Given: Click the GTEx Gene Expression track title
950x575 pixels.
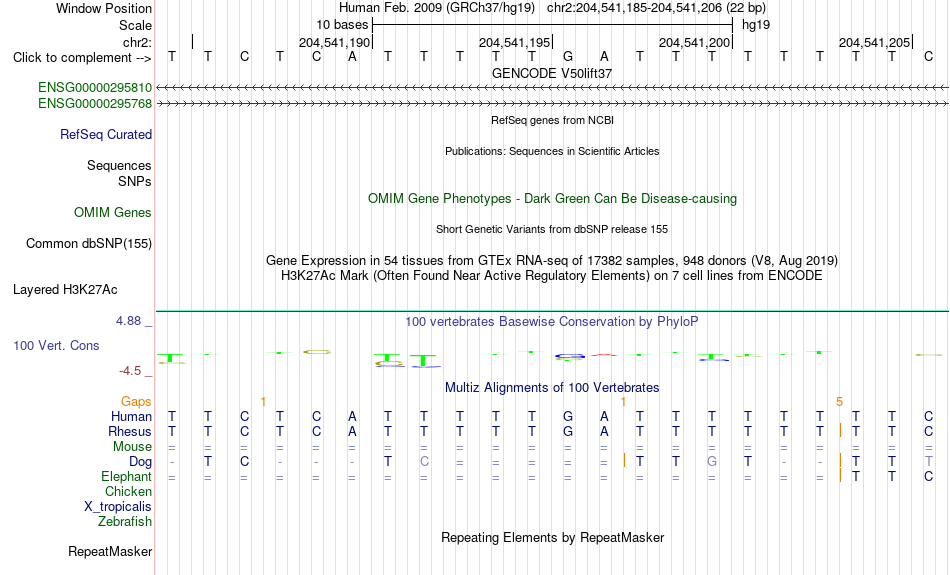Looking at the screenshot, I should pyautogui.click(x=552, y=261).
